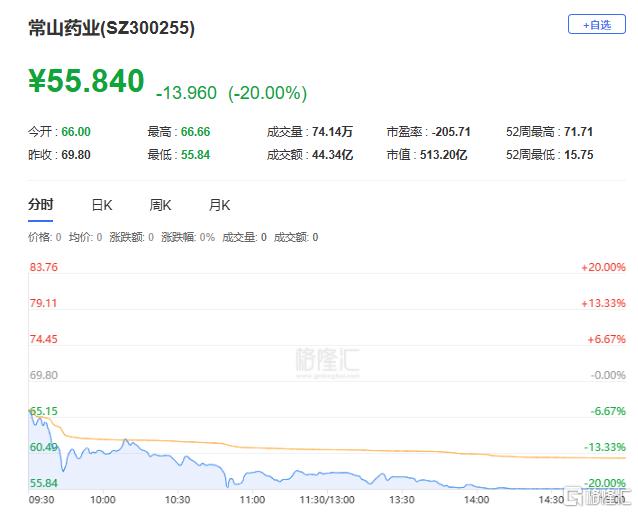Click the -0.00% axis label
The height and width of the screenshot is (513, 638).
tap(608, 375)
